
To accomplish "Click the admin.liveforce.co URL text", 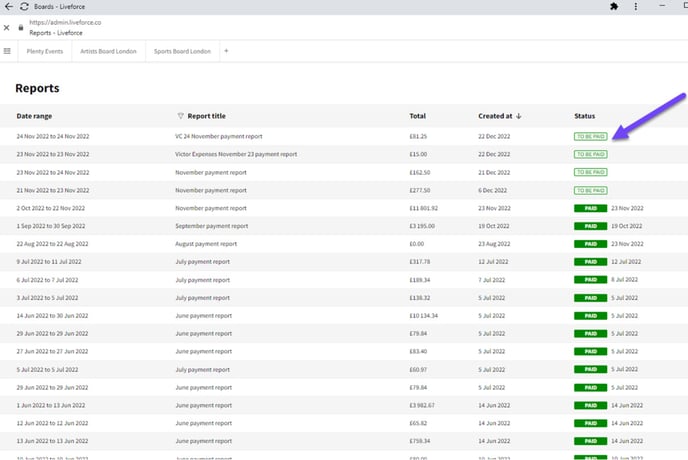I will tap(65, 22).
